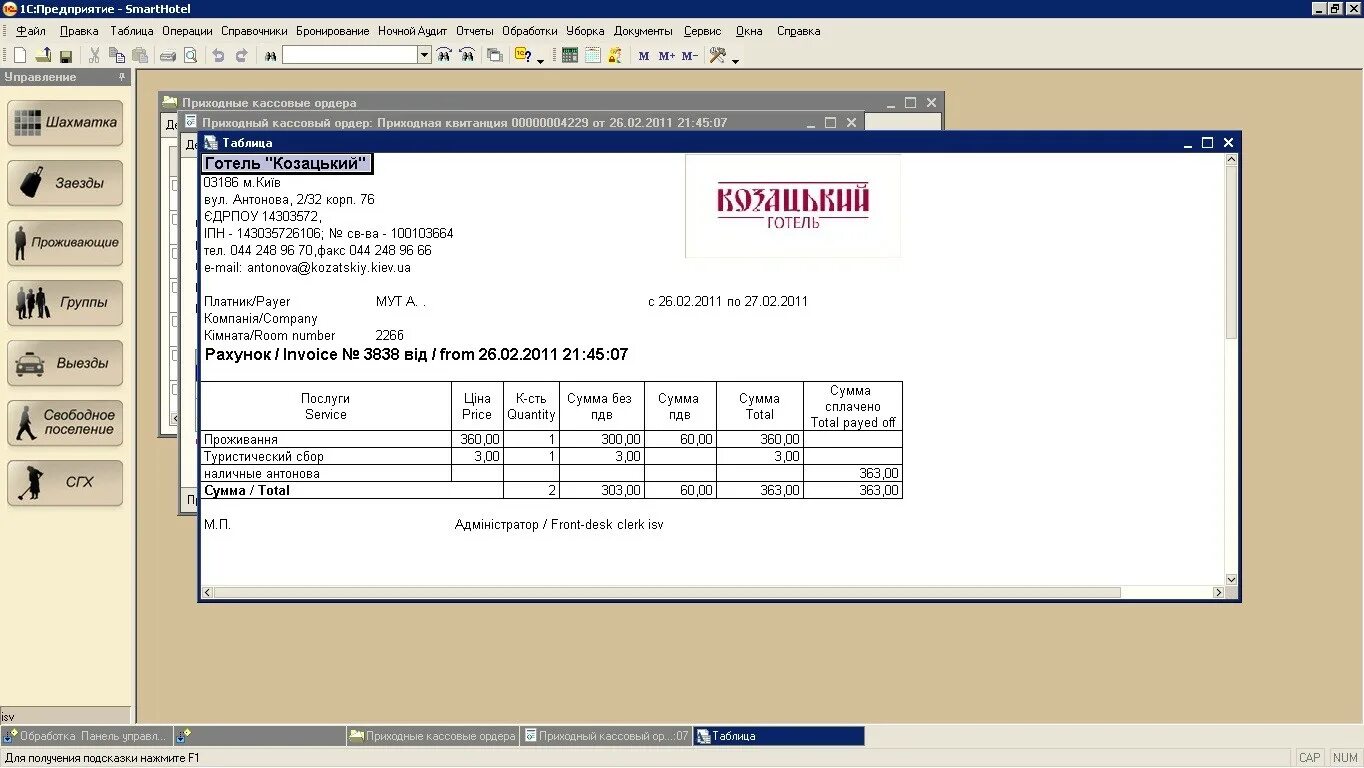Open the СГХ housekeeping button

[x=66, y=483]
